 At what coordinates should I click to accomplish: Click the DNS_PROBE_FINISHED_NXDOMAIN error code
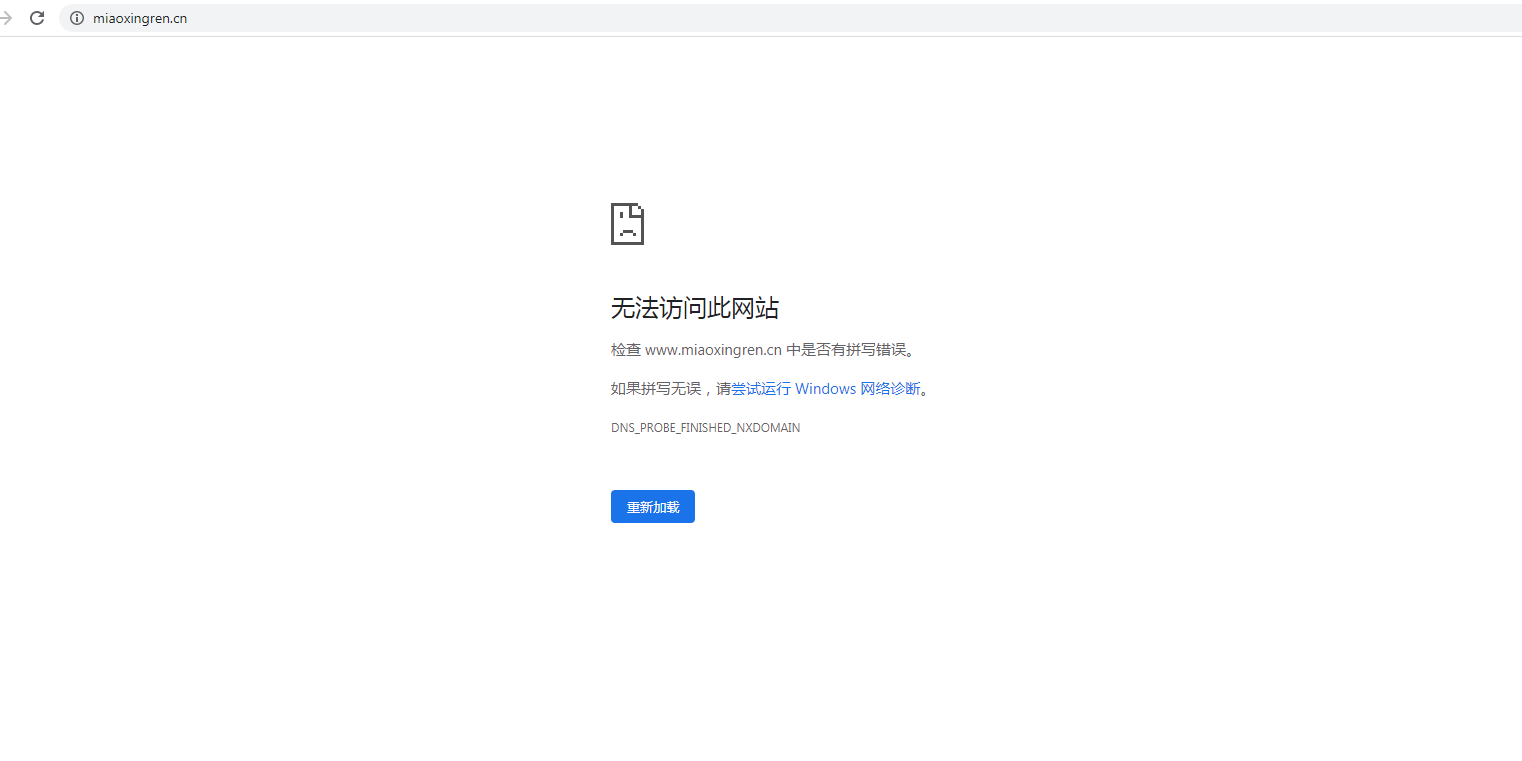click(x=705, y=427)
